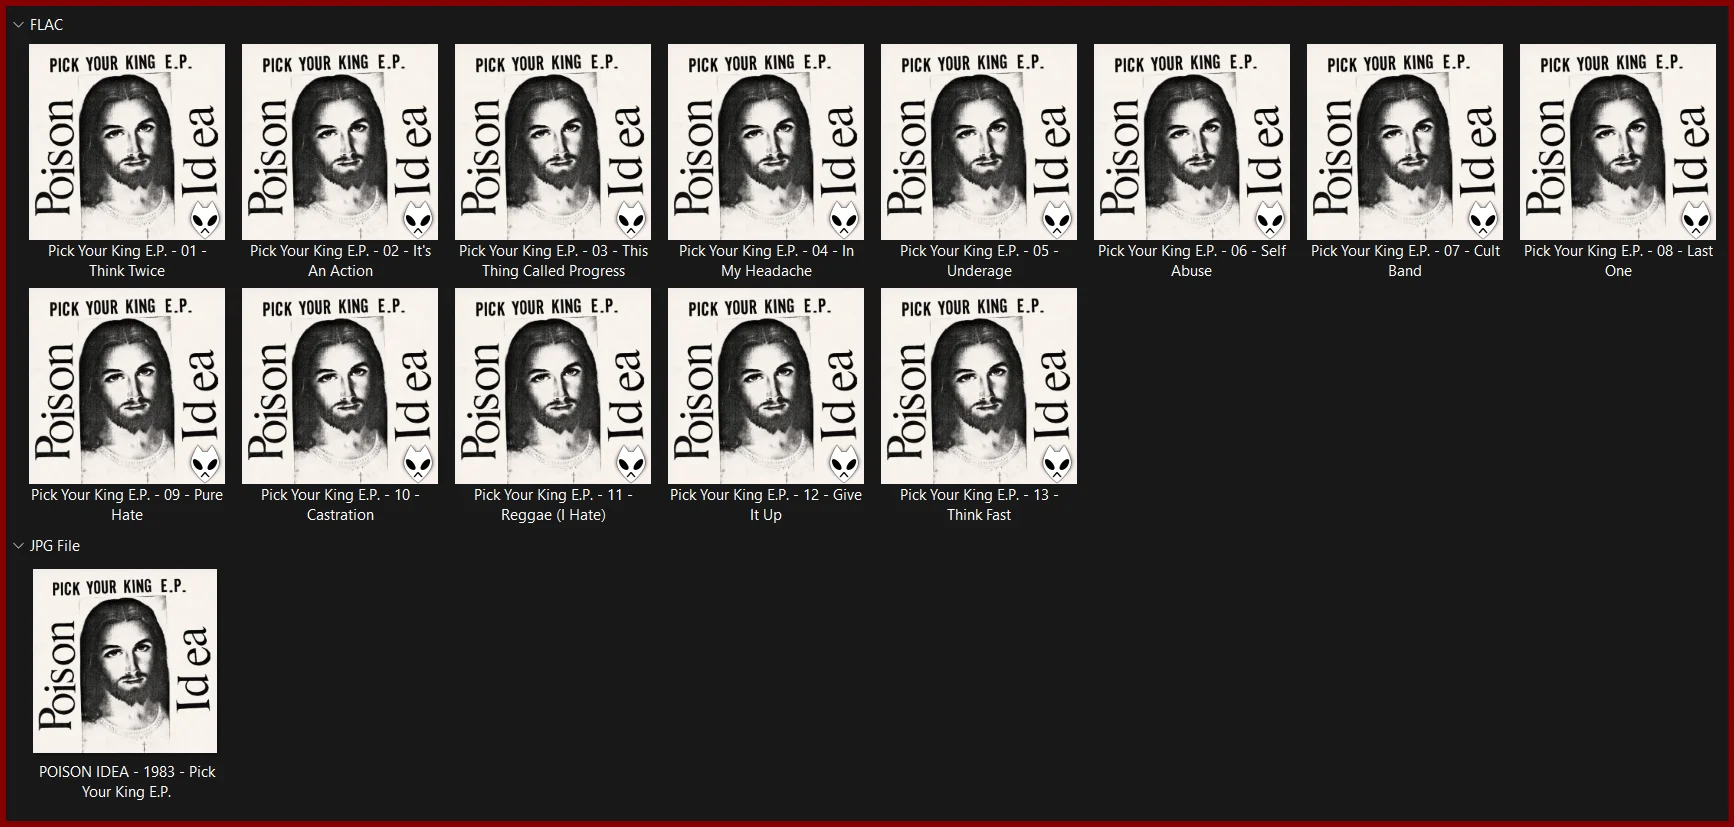Select the 07 - Cult Band thumbnail
Viewport: 1734px width, 827px height.
click(1405, 142)
